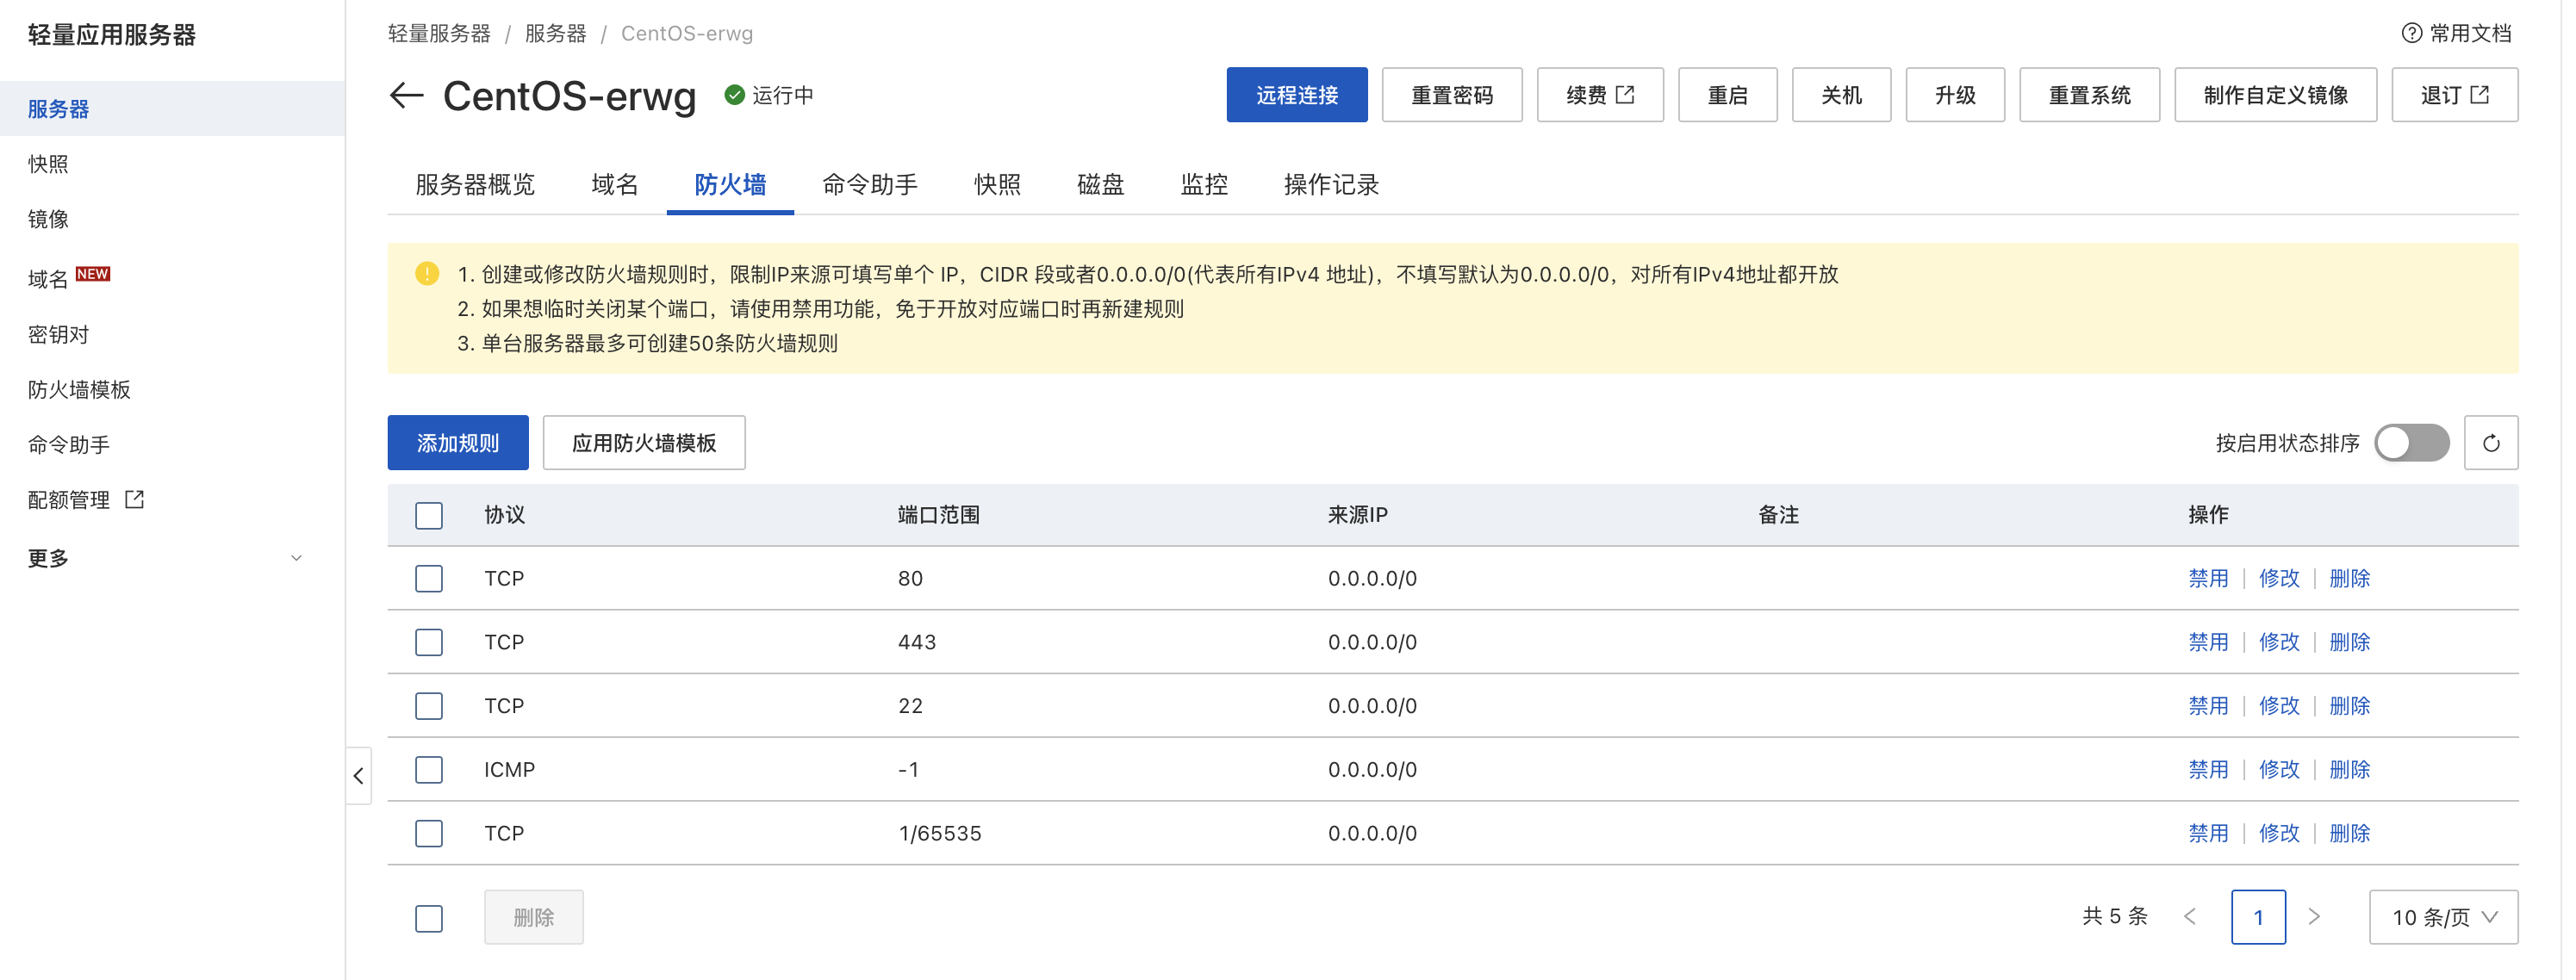Check the ICMP rule checkbox

point(429,769)
